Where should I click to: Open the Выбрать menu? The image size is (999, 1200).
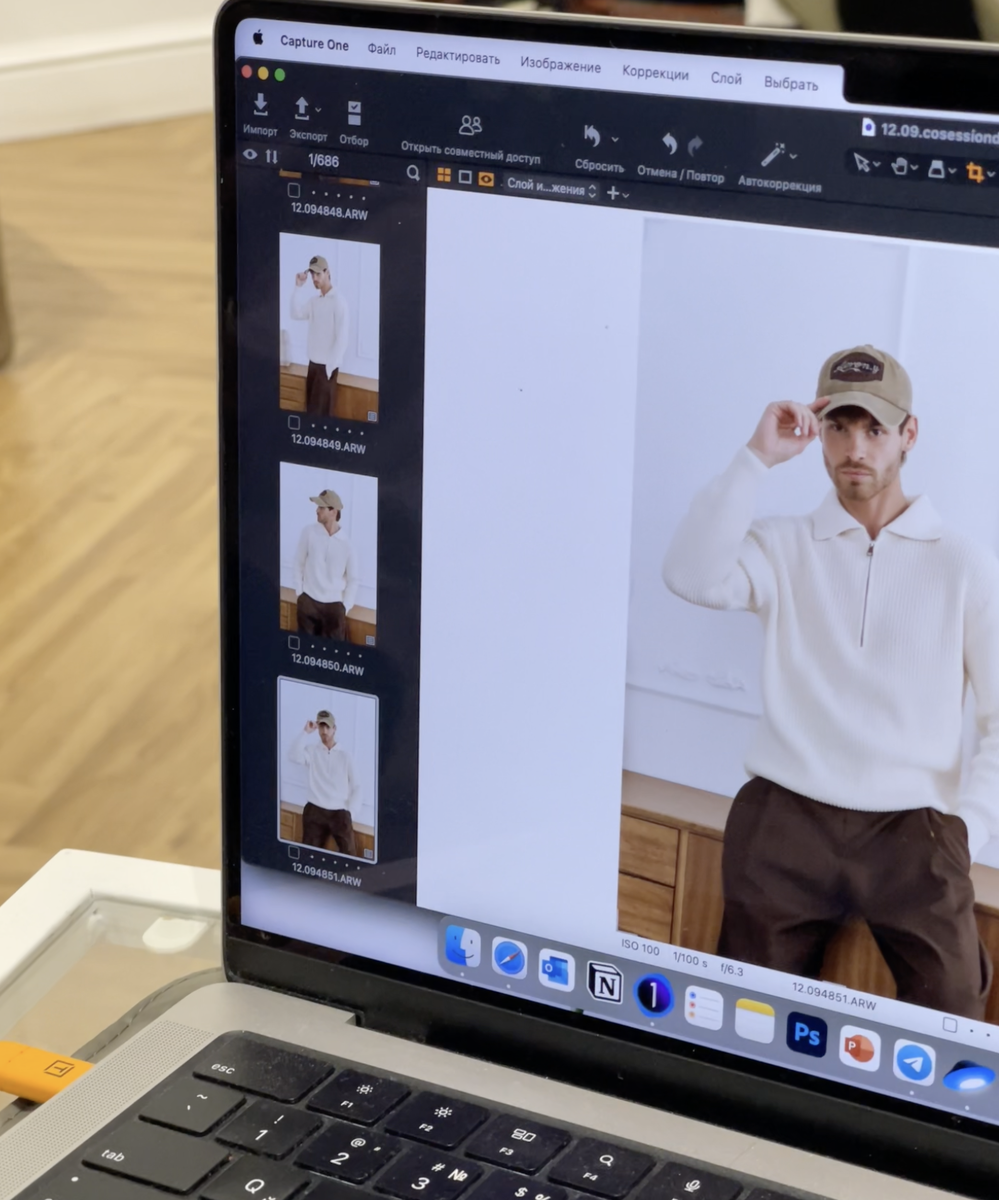click(x=791, y=84)
